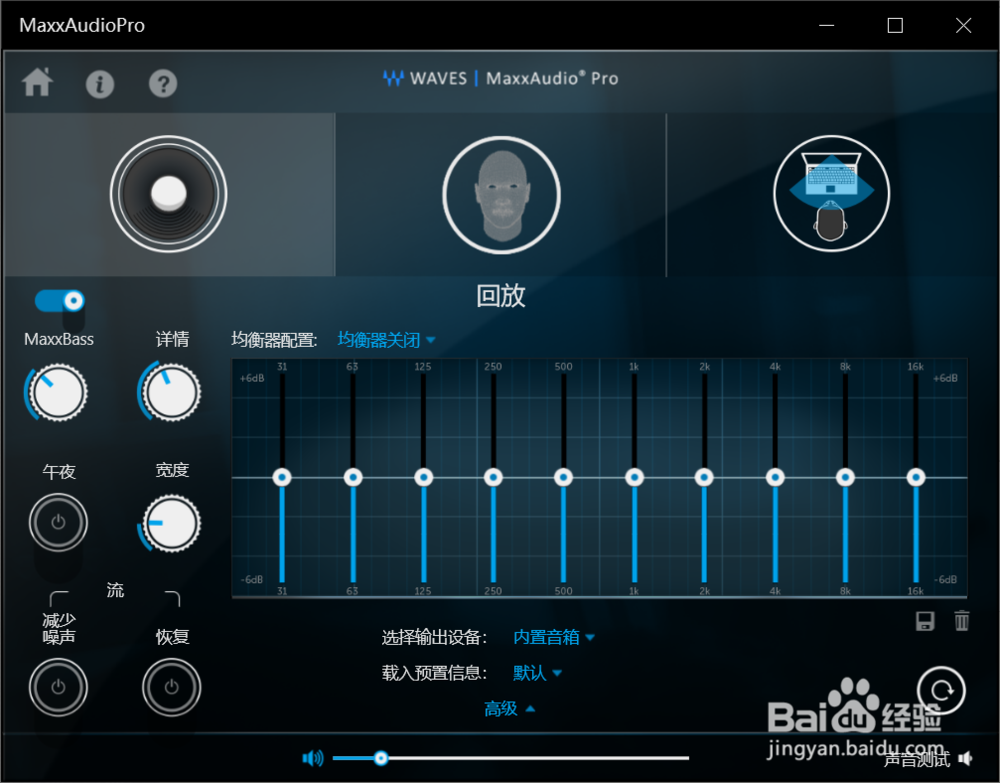Minimize the MaxxAudioPro window
Image resolution: width=1000 pixels, height=783 pixels.
pyautogui.click(x=827, y=26)
